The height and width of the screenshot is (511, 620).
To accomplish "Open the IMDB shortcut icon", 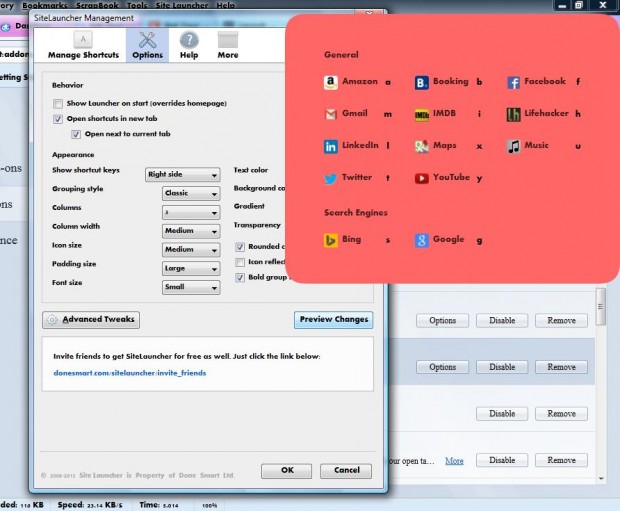I will point(422,115).
